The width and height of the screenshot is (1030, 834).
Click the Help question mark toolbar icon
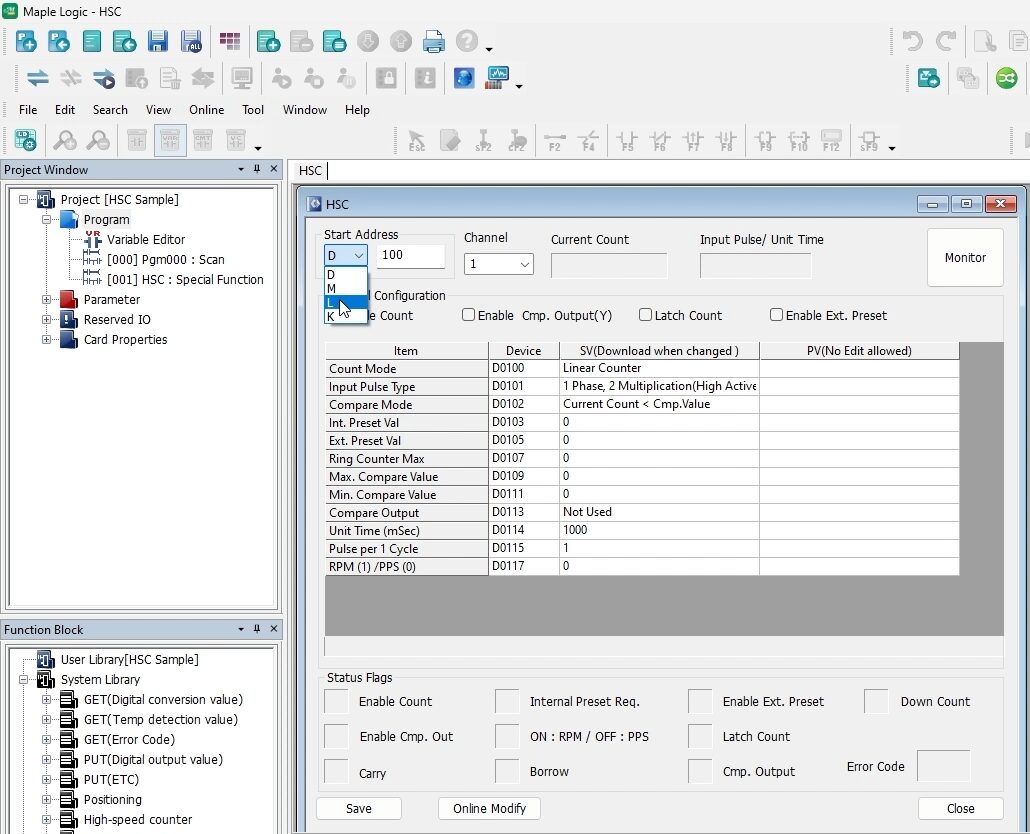(467, 41)
